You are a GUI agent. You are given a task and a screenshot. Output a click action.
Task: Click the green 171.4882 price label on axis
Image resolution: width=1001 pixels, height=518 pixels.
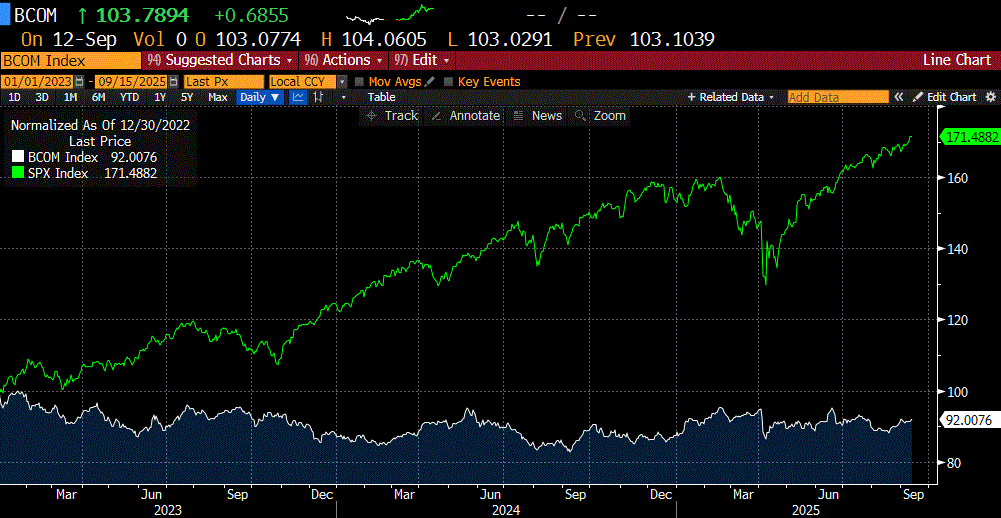970,136
